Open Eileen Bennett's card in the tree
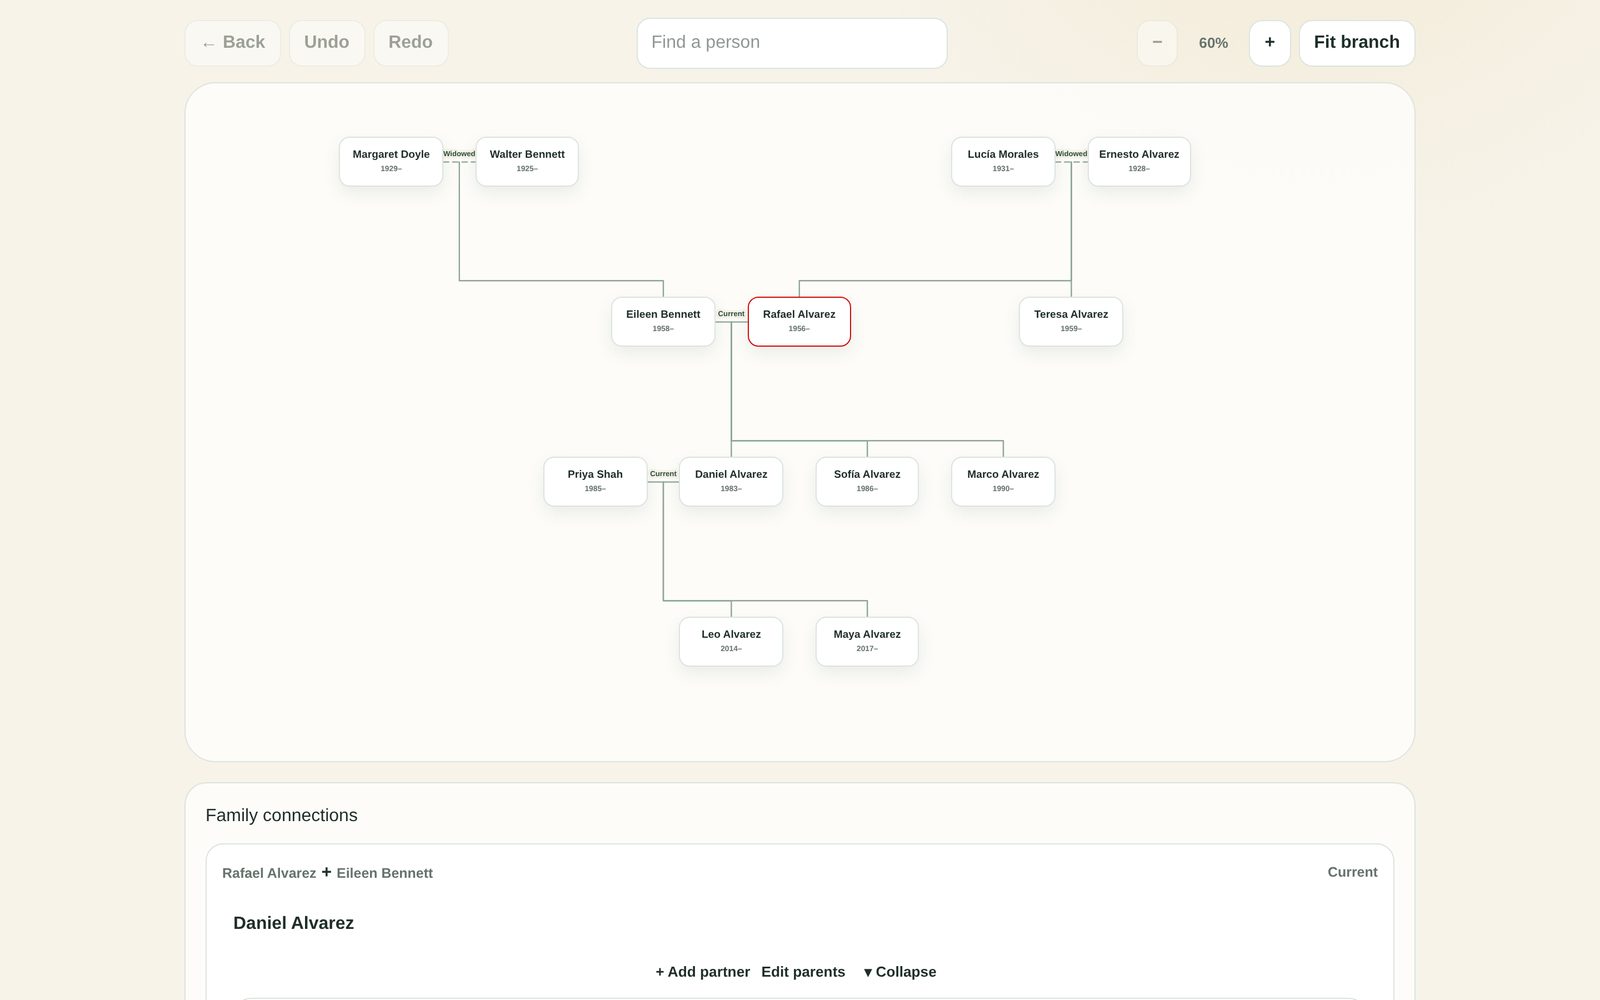 (x=663, y=321)
